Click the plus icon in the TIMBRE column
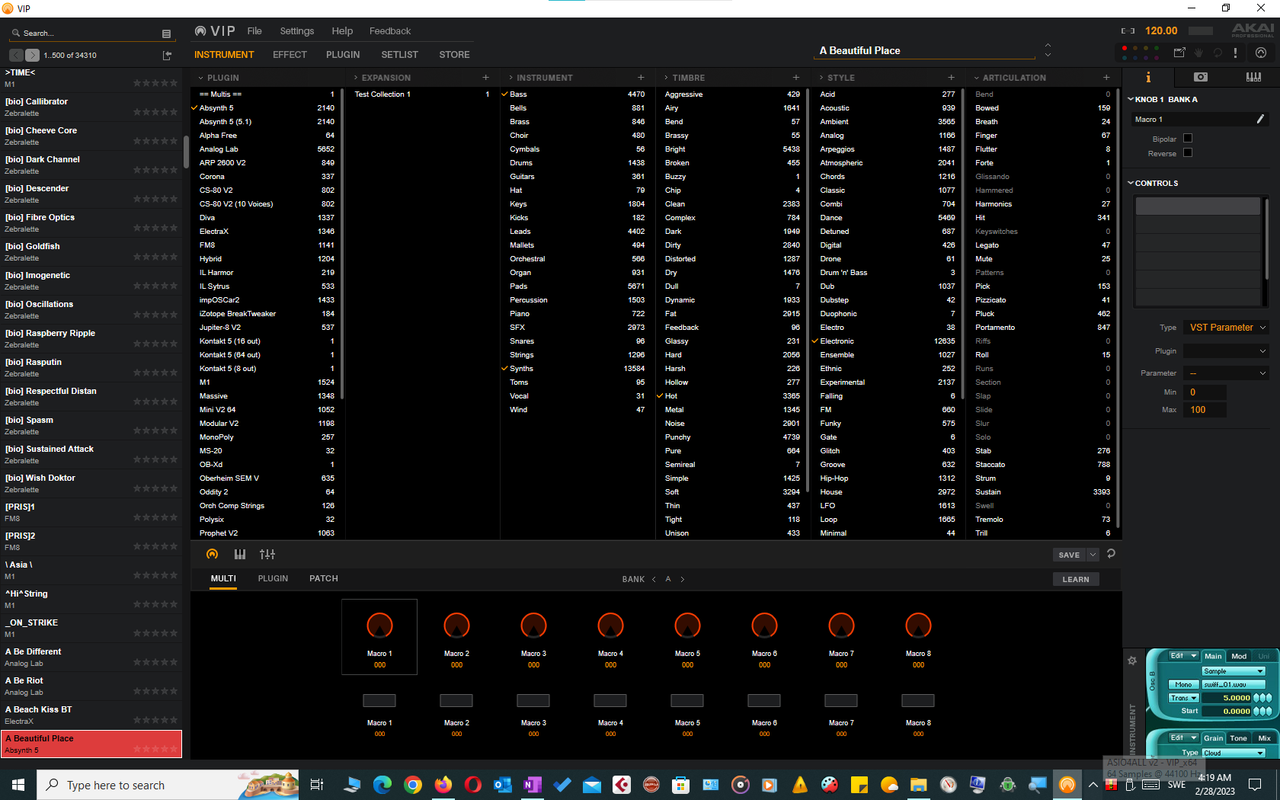Screen dimensions: 1280x800 pyautogui.click(x=796, y=77)
